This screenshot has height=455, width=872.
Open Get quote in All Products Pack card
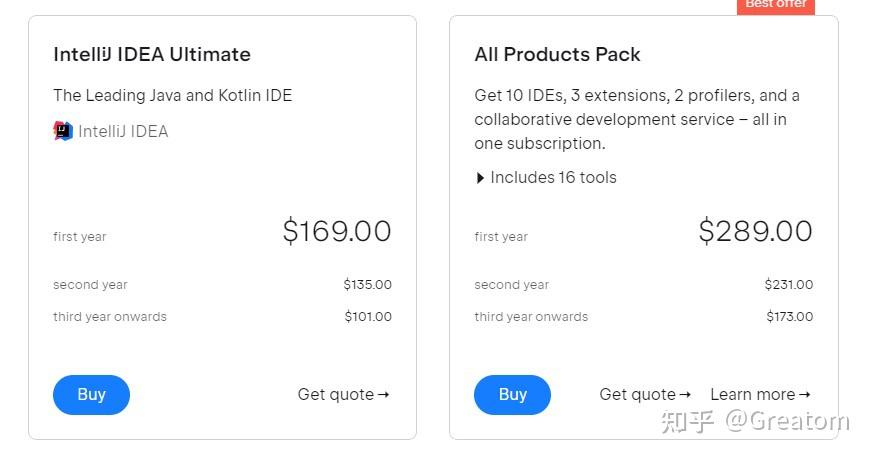pos(645,394)
